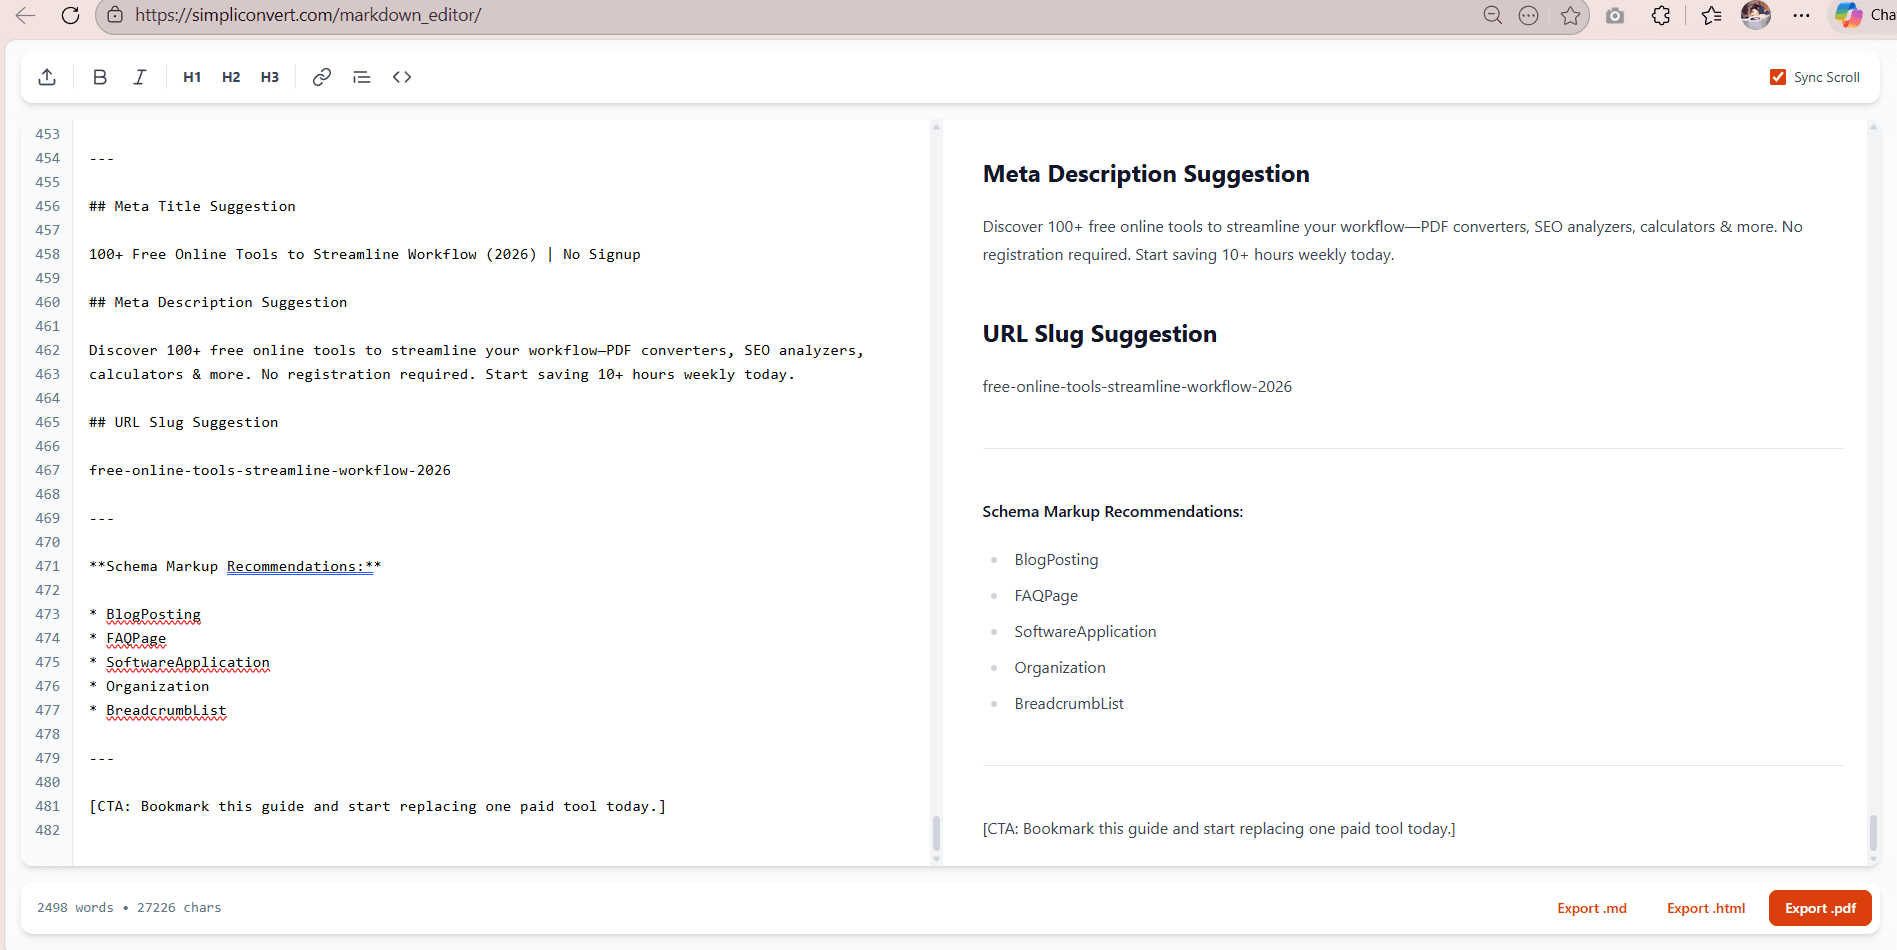This screenshot has height=950, width=1897.
Task: Click the browser profile avatar
Action: click(x=1755, y=15)
